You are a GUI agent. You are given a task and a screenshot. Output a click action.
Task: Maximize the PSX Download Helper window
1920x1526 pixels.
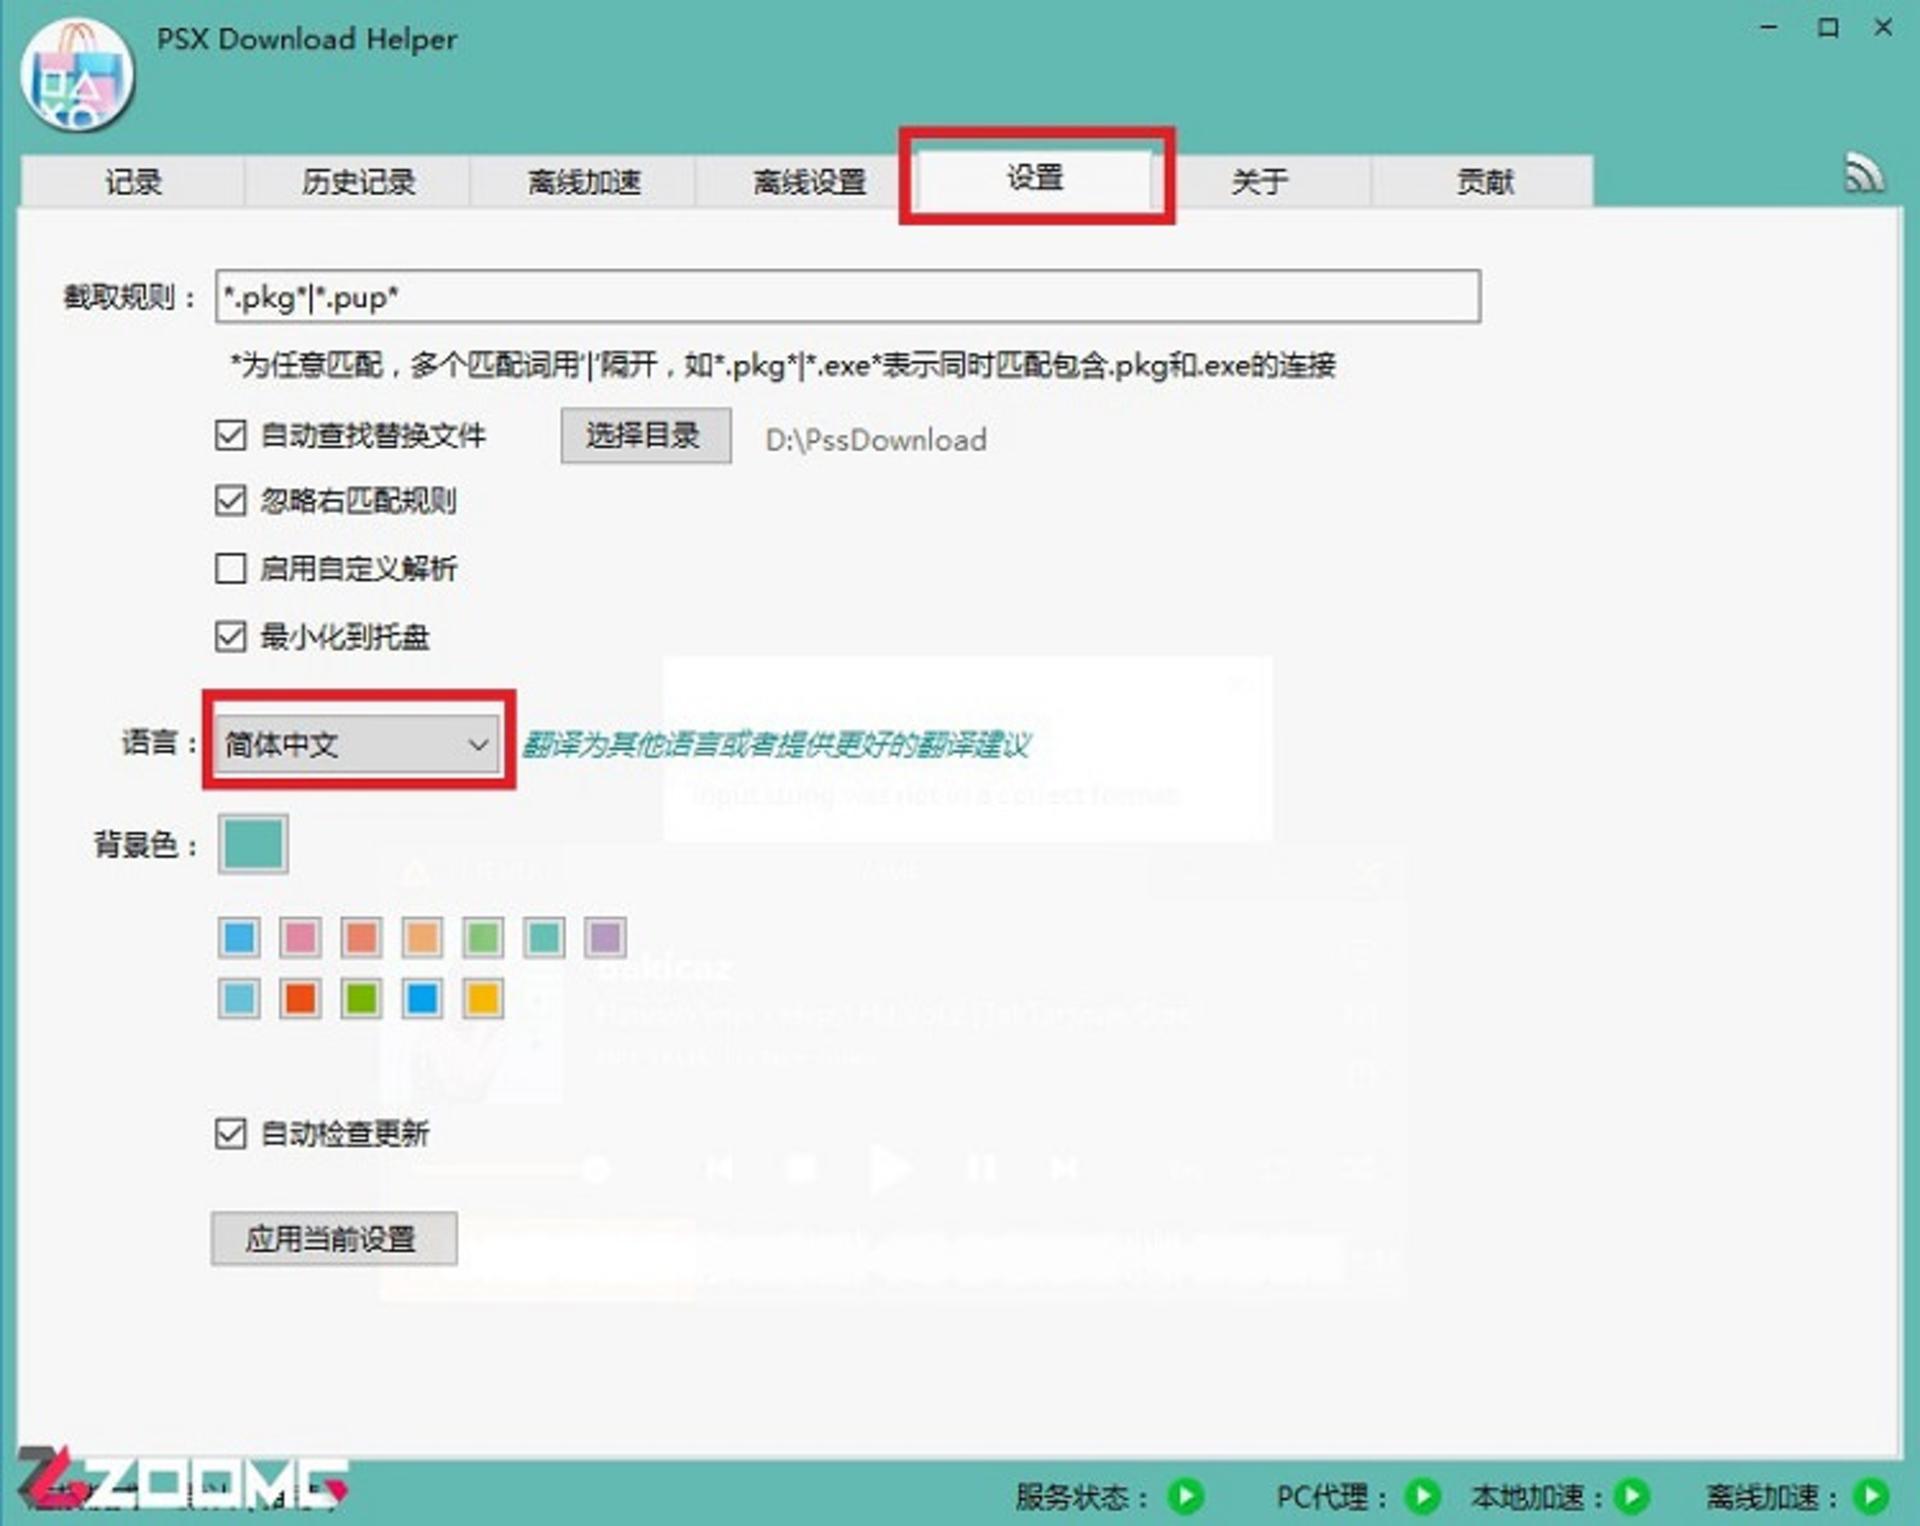(x=1828, y=28)
